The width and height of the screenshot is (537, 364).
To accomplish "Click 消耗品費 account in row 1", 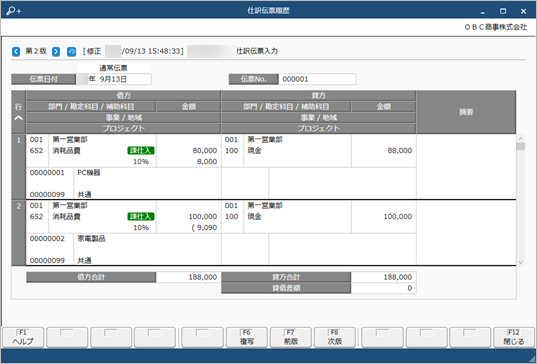I will coord(66,151).
